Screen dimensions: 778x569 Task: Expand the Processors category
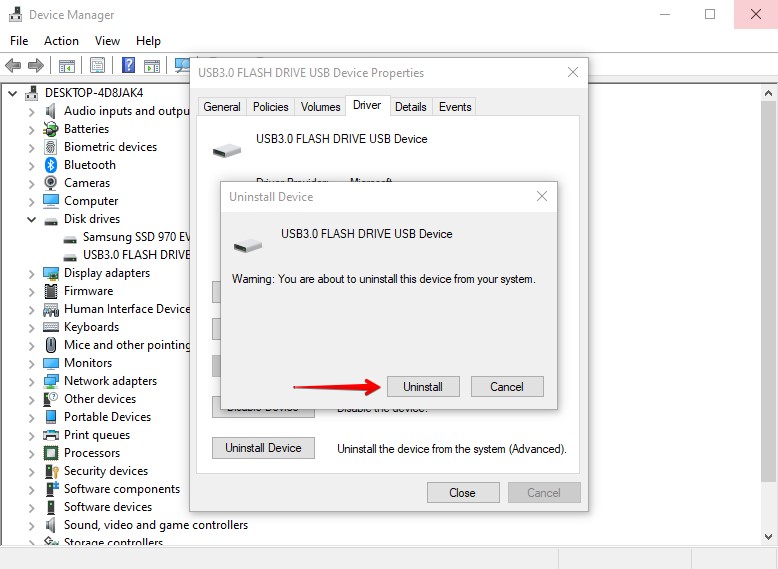point(31,453)
